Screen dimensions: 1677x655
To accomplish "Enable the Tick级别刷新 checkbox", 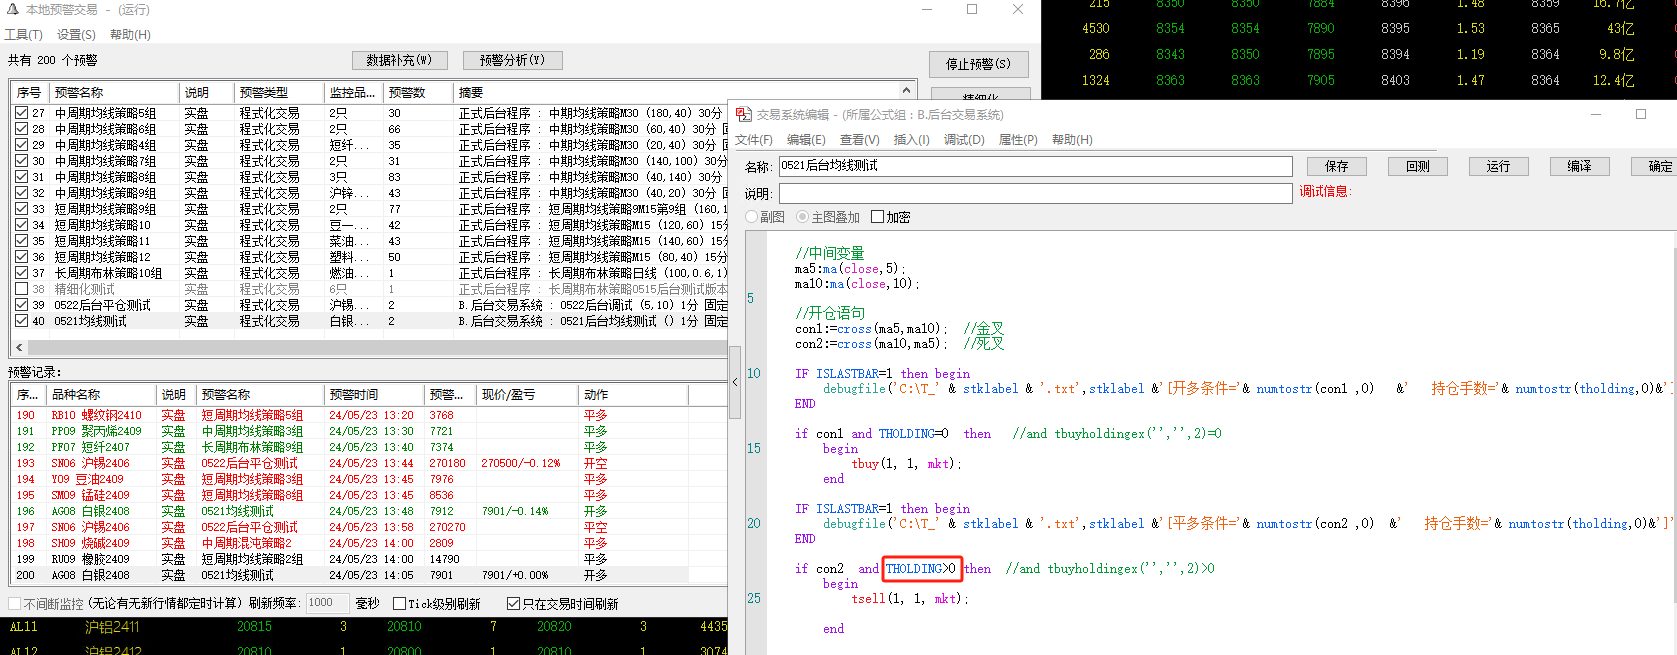I will 399,604.
